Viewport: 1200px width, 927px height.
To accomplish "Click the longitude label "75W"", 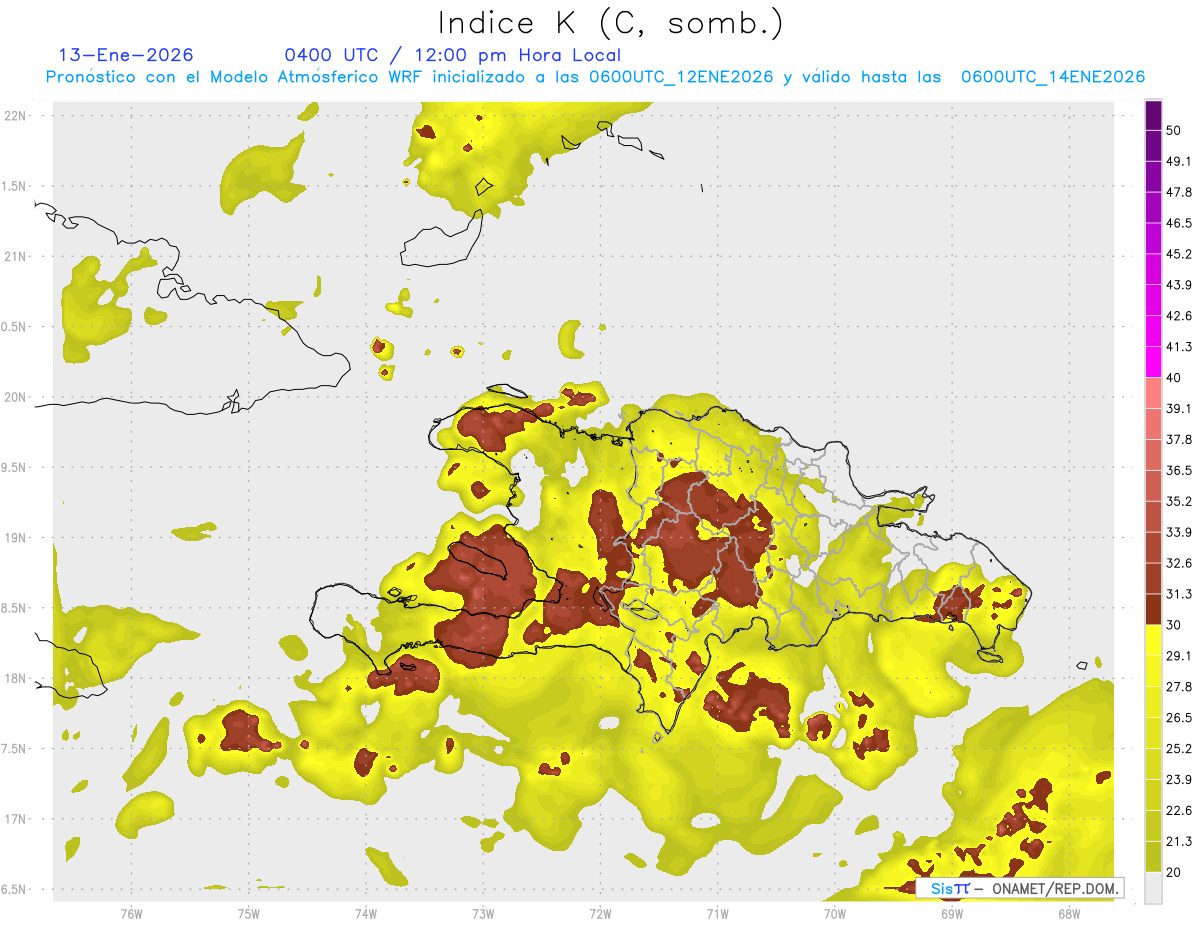I will [x=249, y=913].
